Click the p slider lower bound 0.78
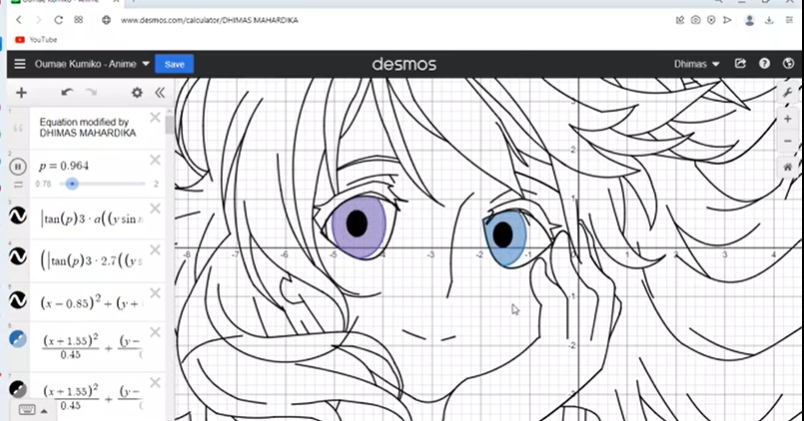804x421 pixels. click(x=43, y=184)
